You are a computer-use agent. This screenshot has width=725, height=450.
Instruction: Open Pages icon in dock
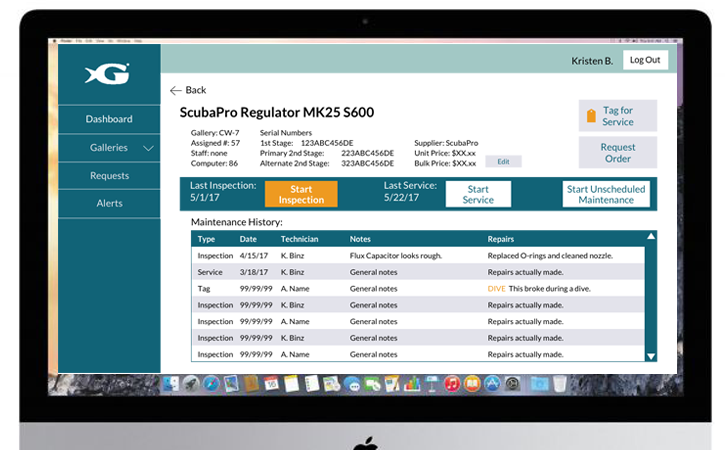click(392, 384)
